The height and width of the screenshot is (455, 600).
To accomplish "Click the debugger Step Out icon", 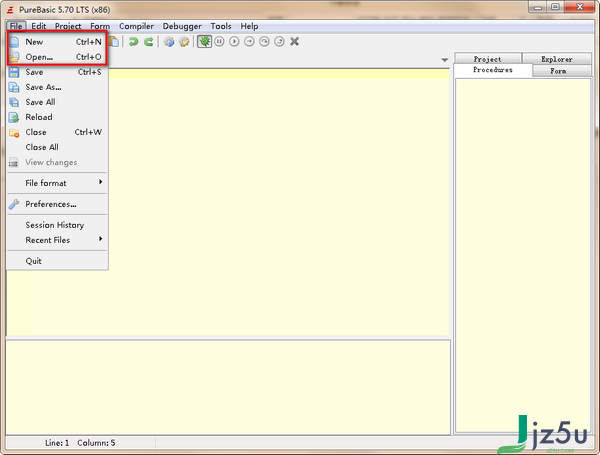I will pyautogui.click(x=279, y=41).
